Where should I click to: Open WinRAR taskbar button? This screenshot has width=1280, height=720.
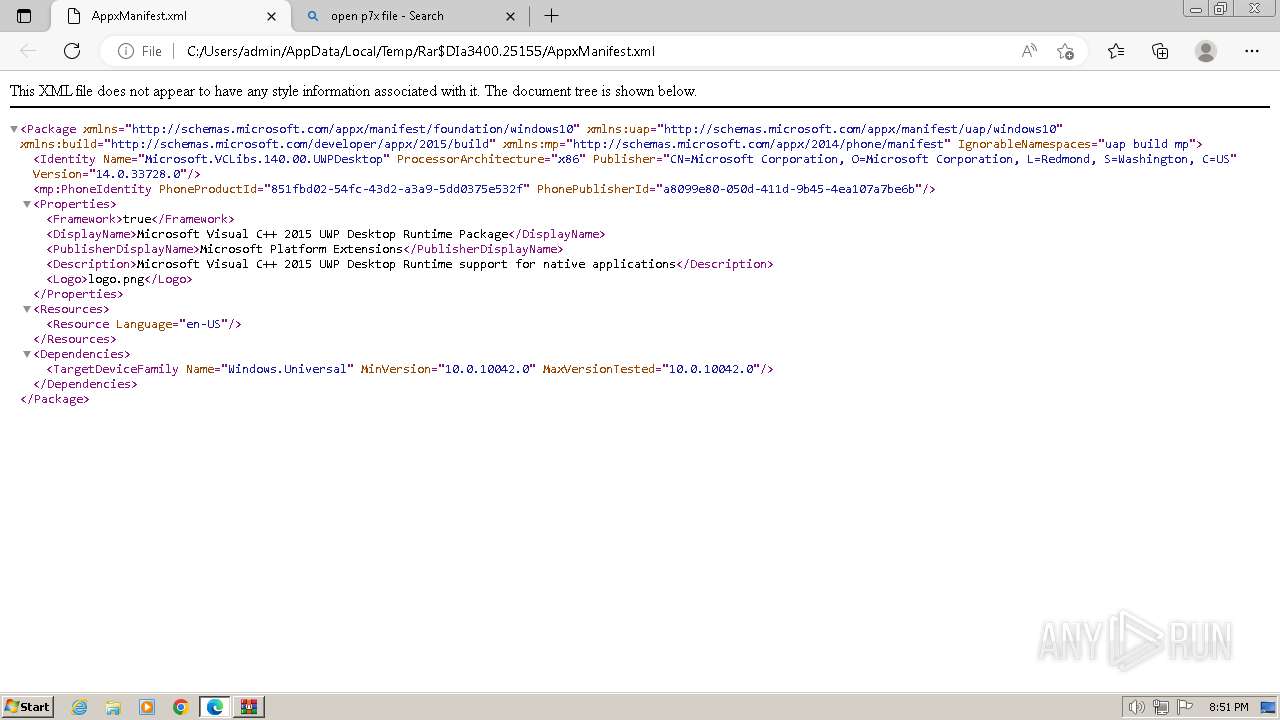249,707
